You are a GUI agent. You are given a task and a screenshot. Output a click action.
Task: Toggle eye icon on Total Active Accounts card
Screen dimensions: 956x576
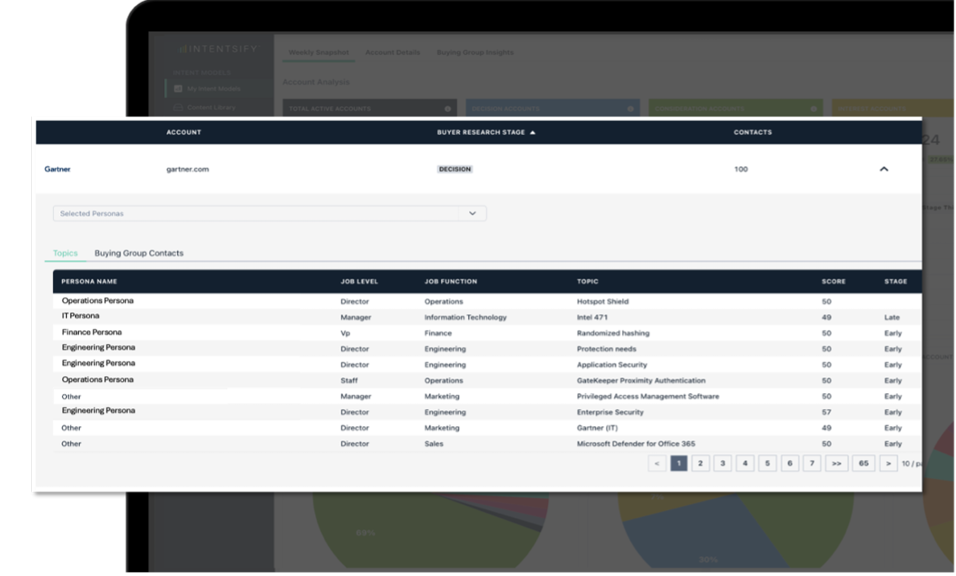click(447, 108)
